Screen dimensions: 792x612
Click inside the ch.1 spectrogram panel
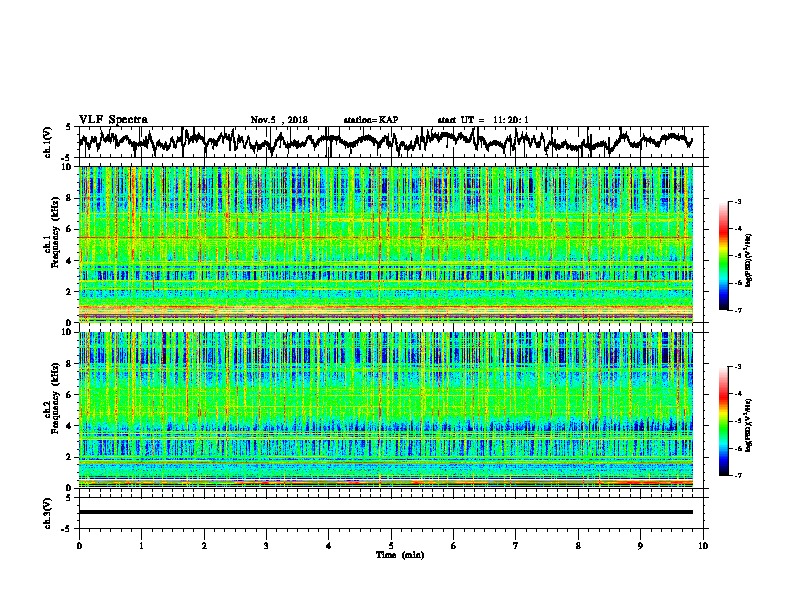click(x=386, y=244)
